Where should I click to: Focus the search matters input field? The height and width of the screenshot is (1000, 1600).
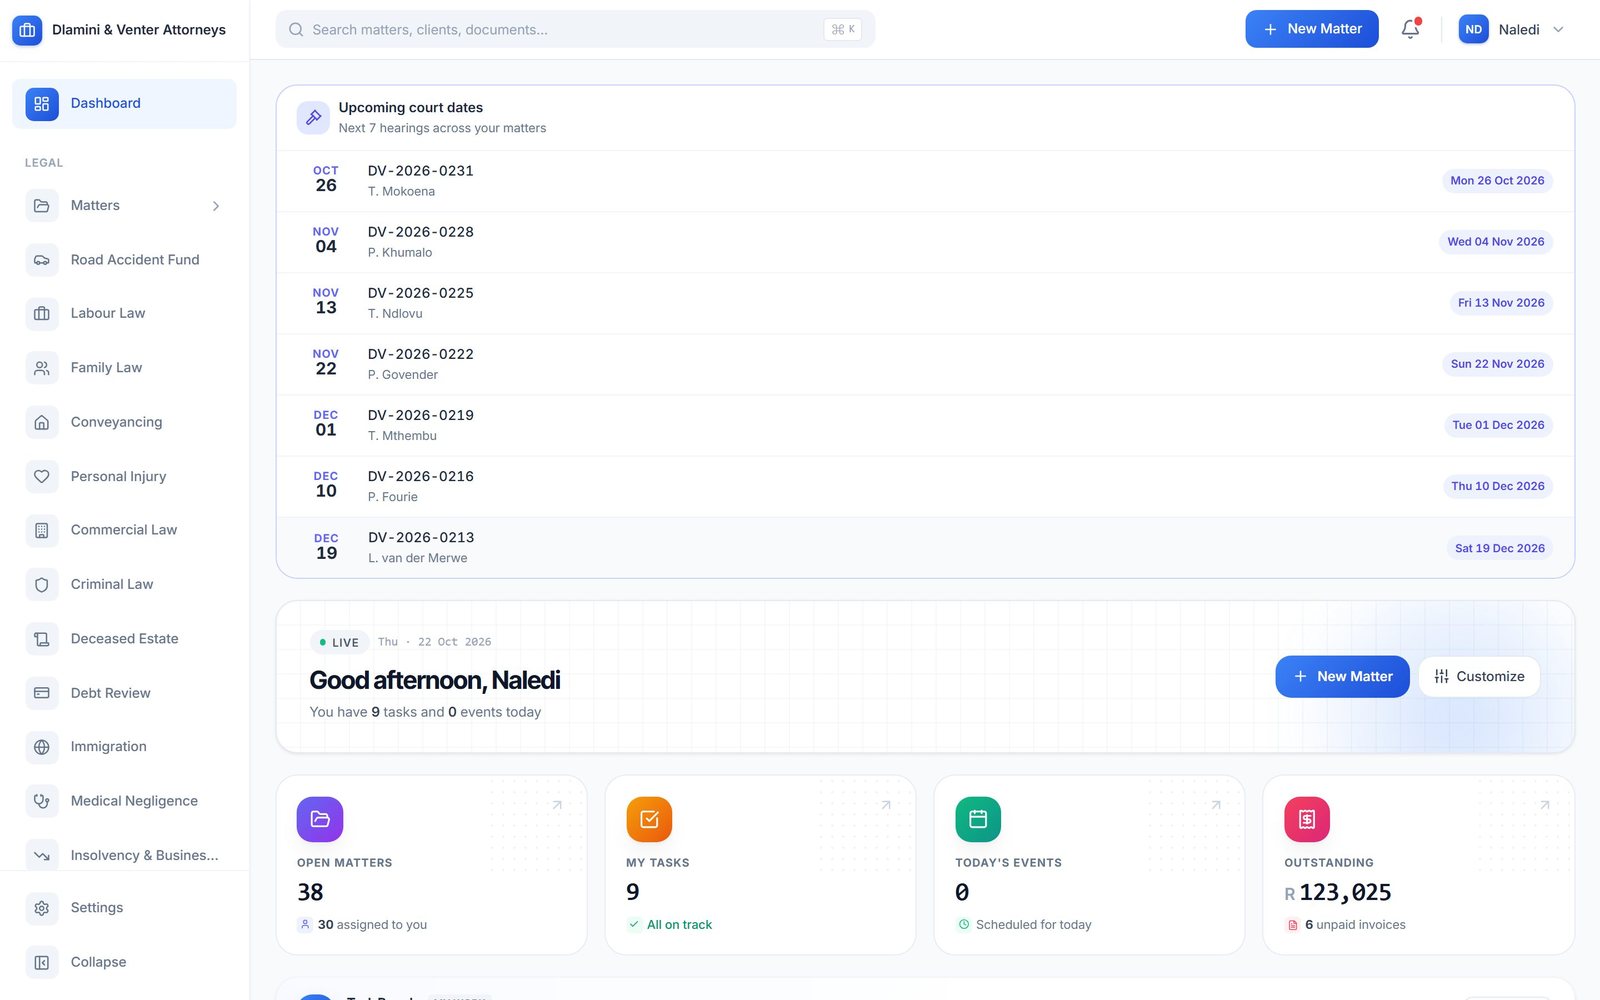click(575, 29)
